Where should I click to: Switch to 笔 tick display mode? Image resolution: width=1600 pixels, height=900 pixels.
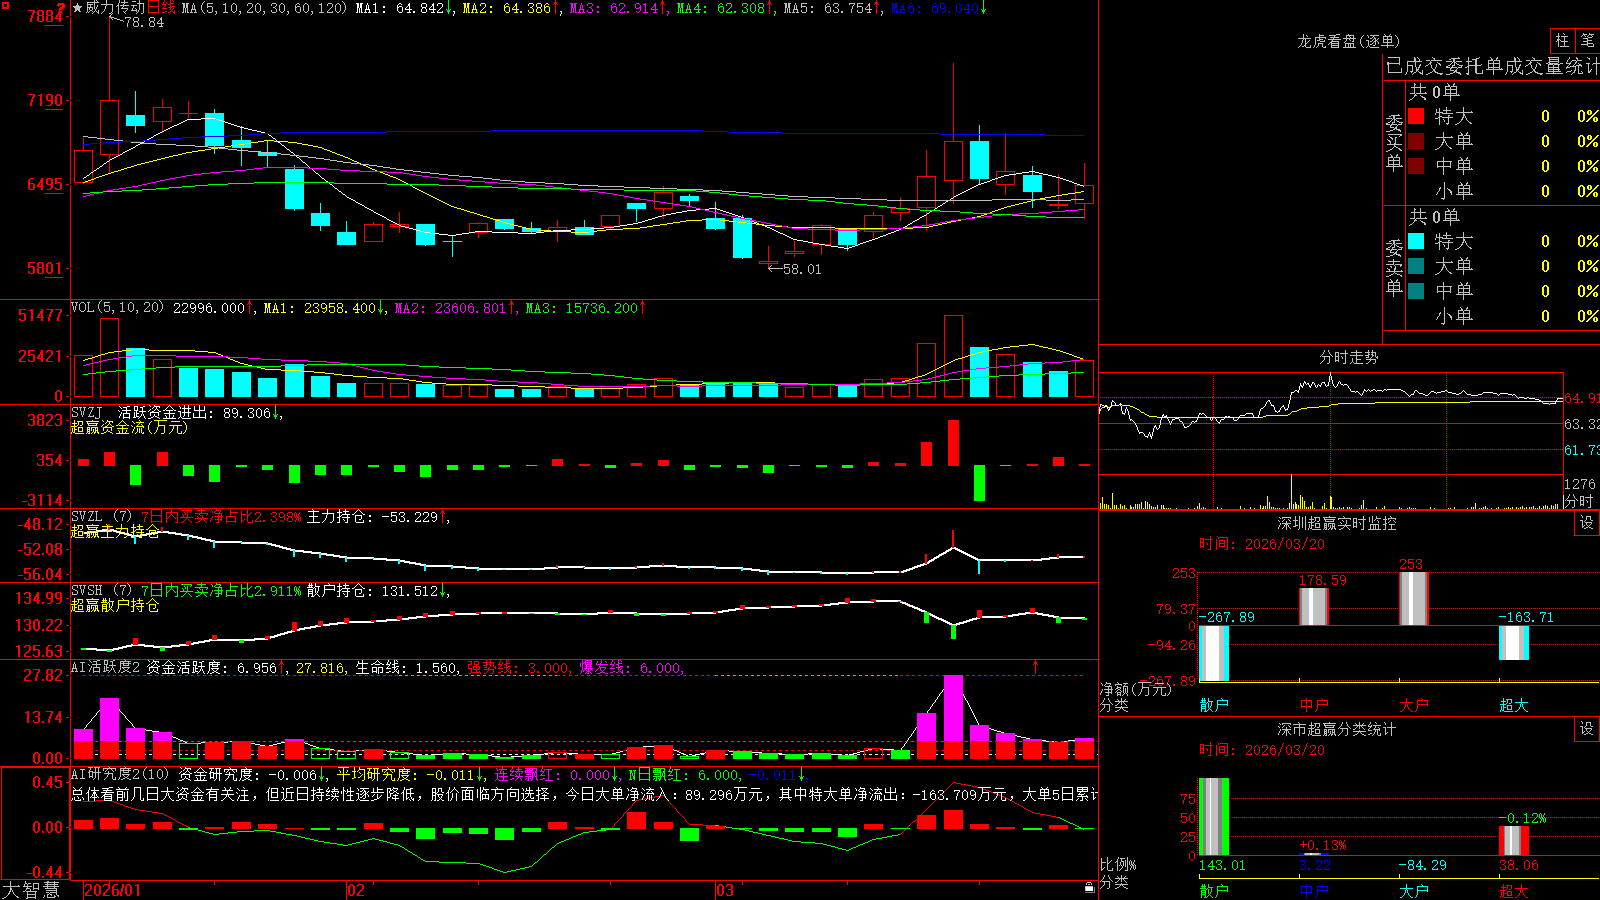coord(1587,40)
